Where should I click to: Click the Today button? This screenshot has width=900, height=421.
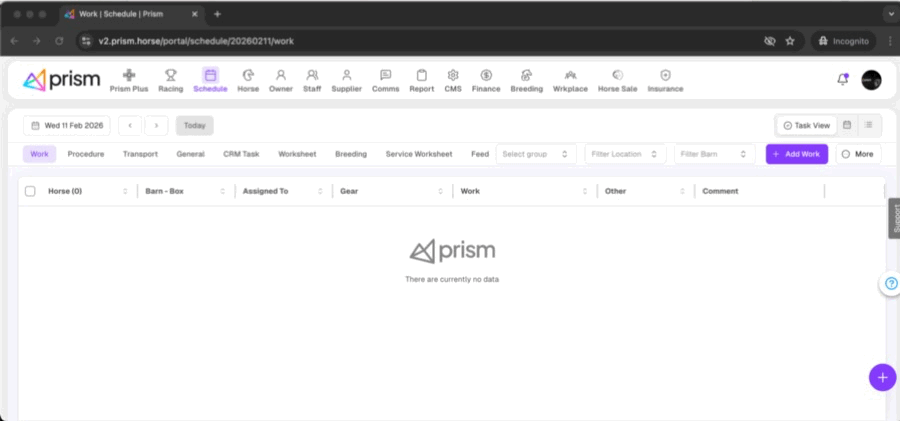pyautogui.click(x=194, y=126)
